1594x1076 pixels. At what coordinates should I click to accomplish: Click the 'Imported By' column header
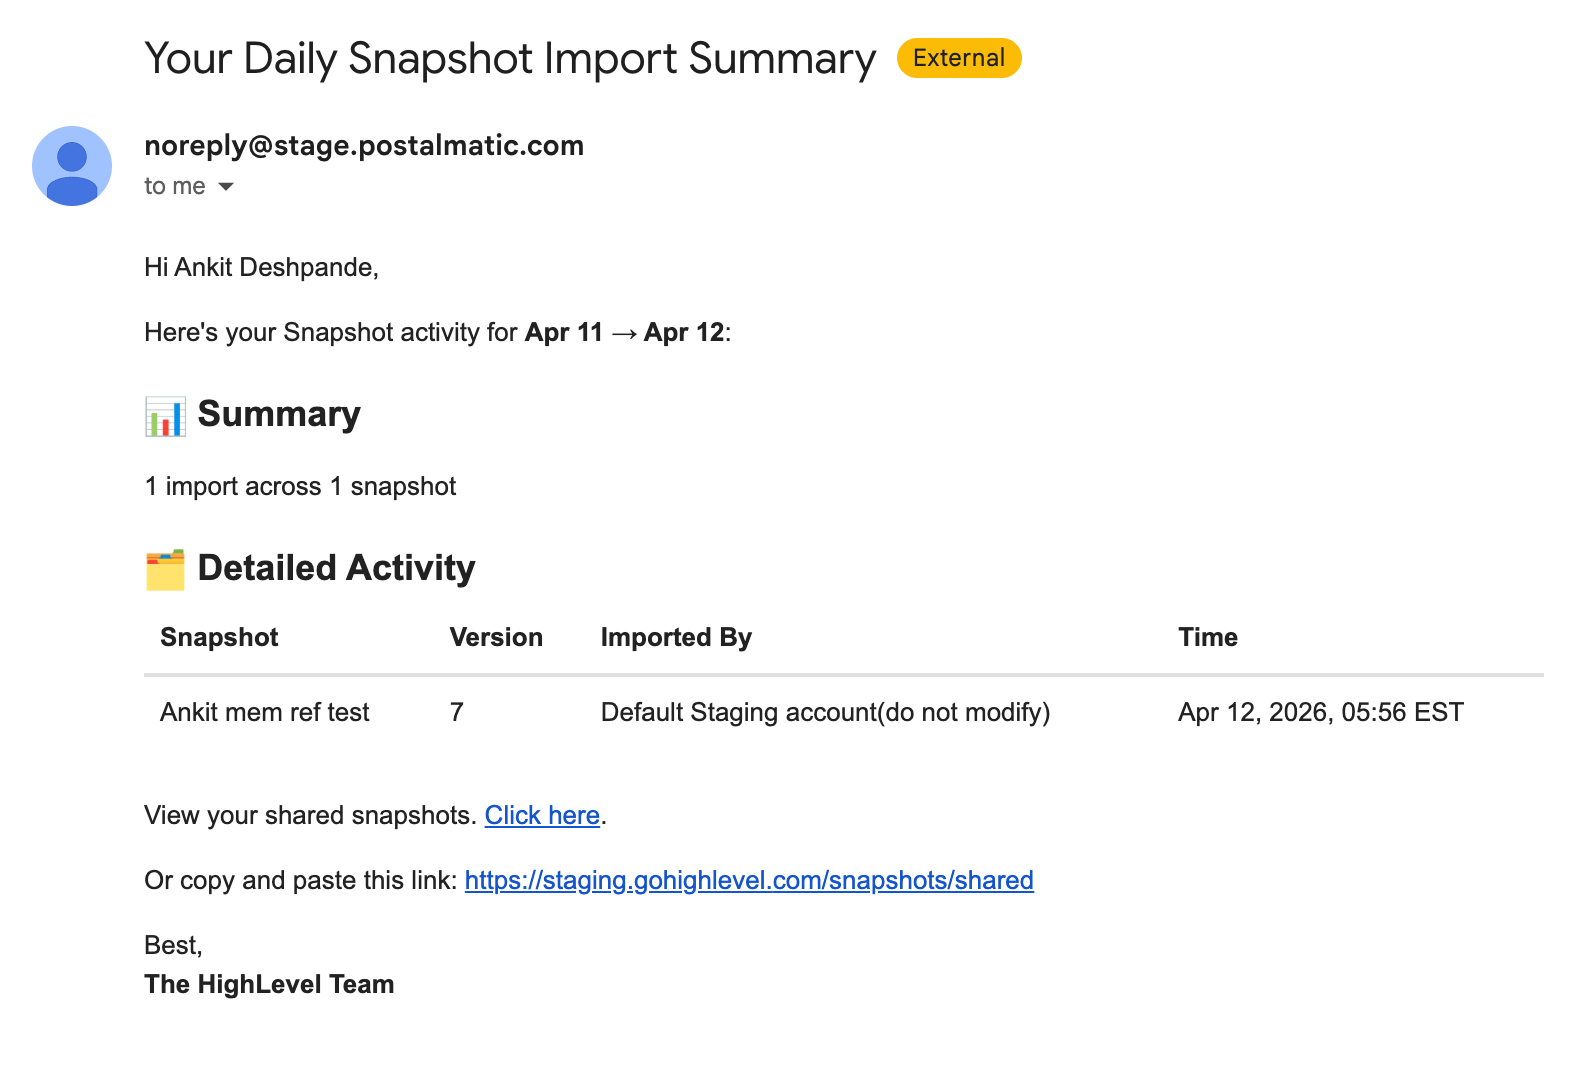tap(676, 638)
